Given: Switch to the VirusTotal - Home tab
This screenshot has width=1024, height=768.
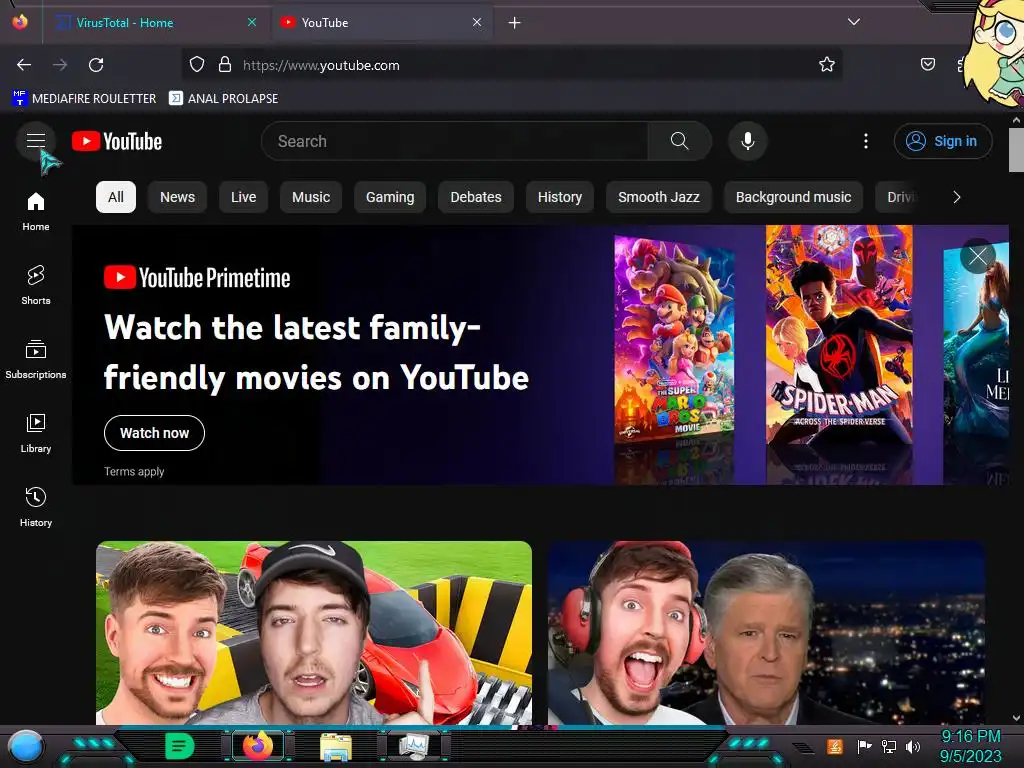Looking at the screenshot, I should (x=150, y=23).
